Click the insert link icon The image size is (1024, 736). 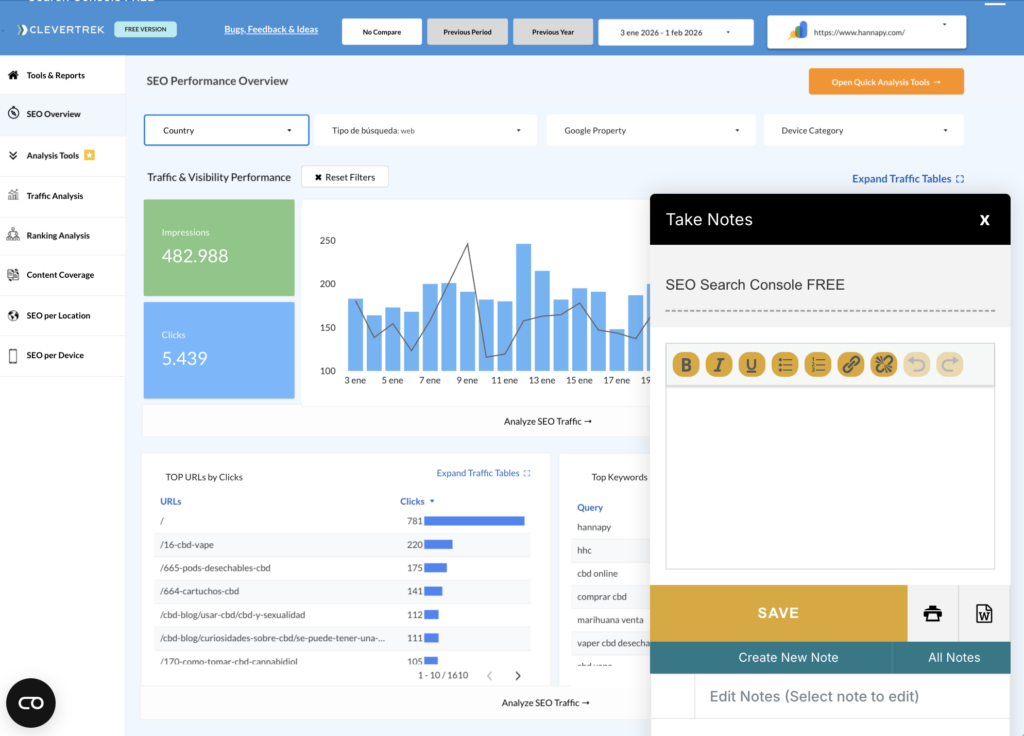pos(850,365)
